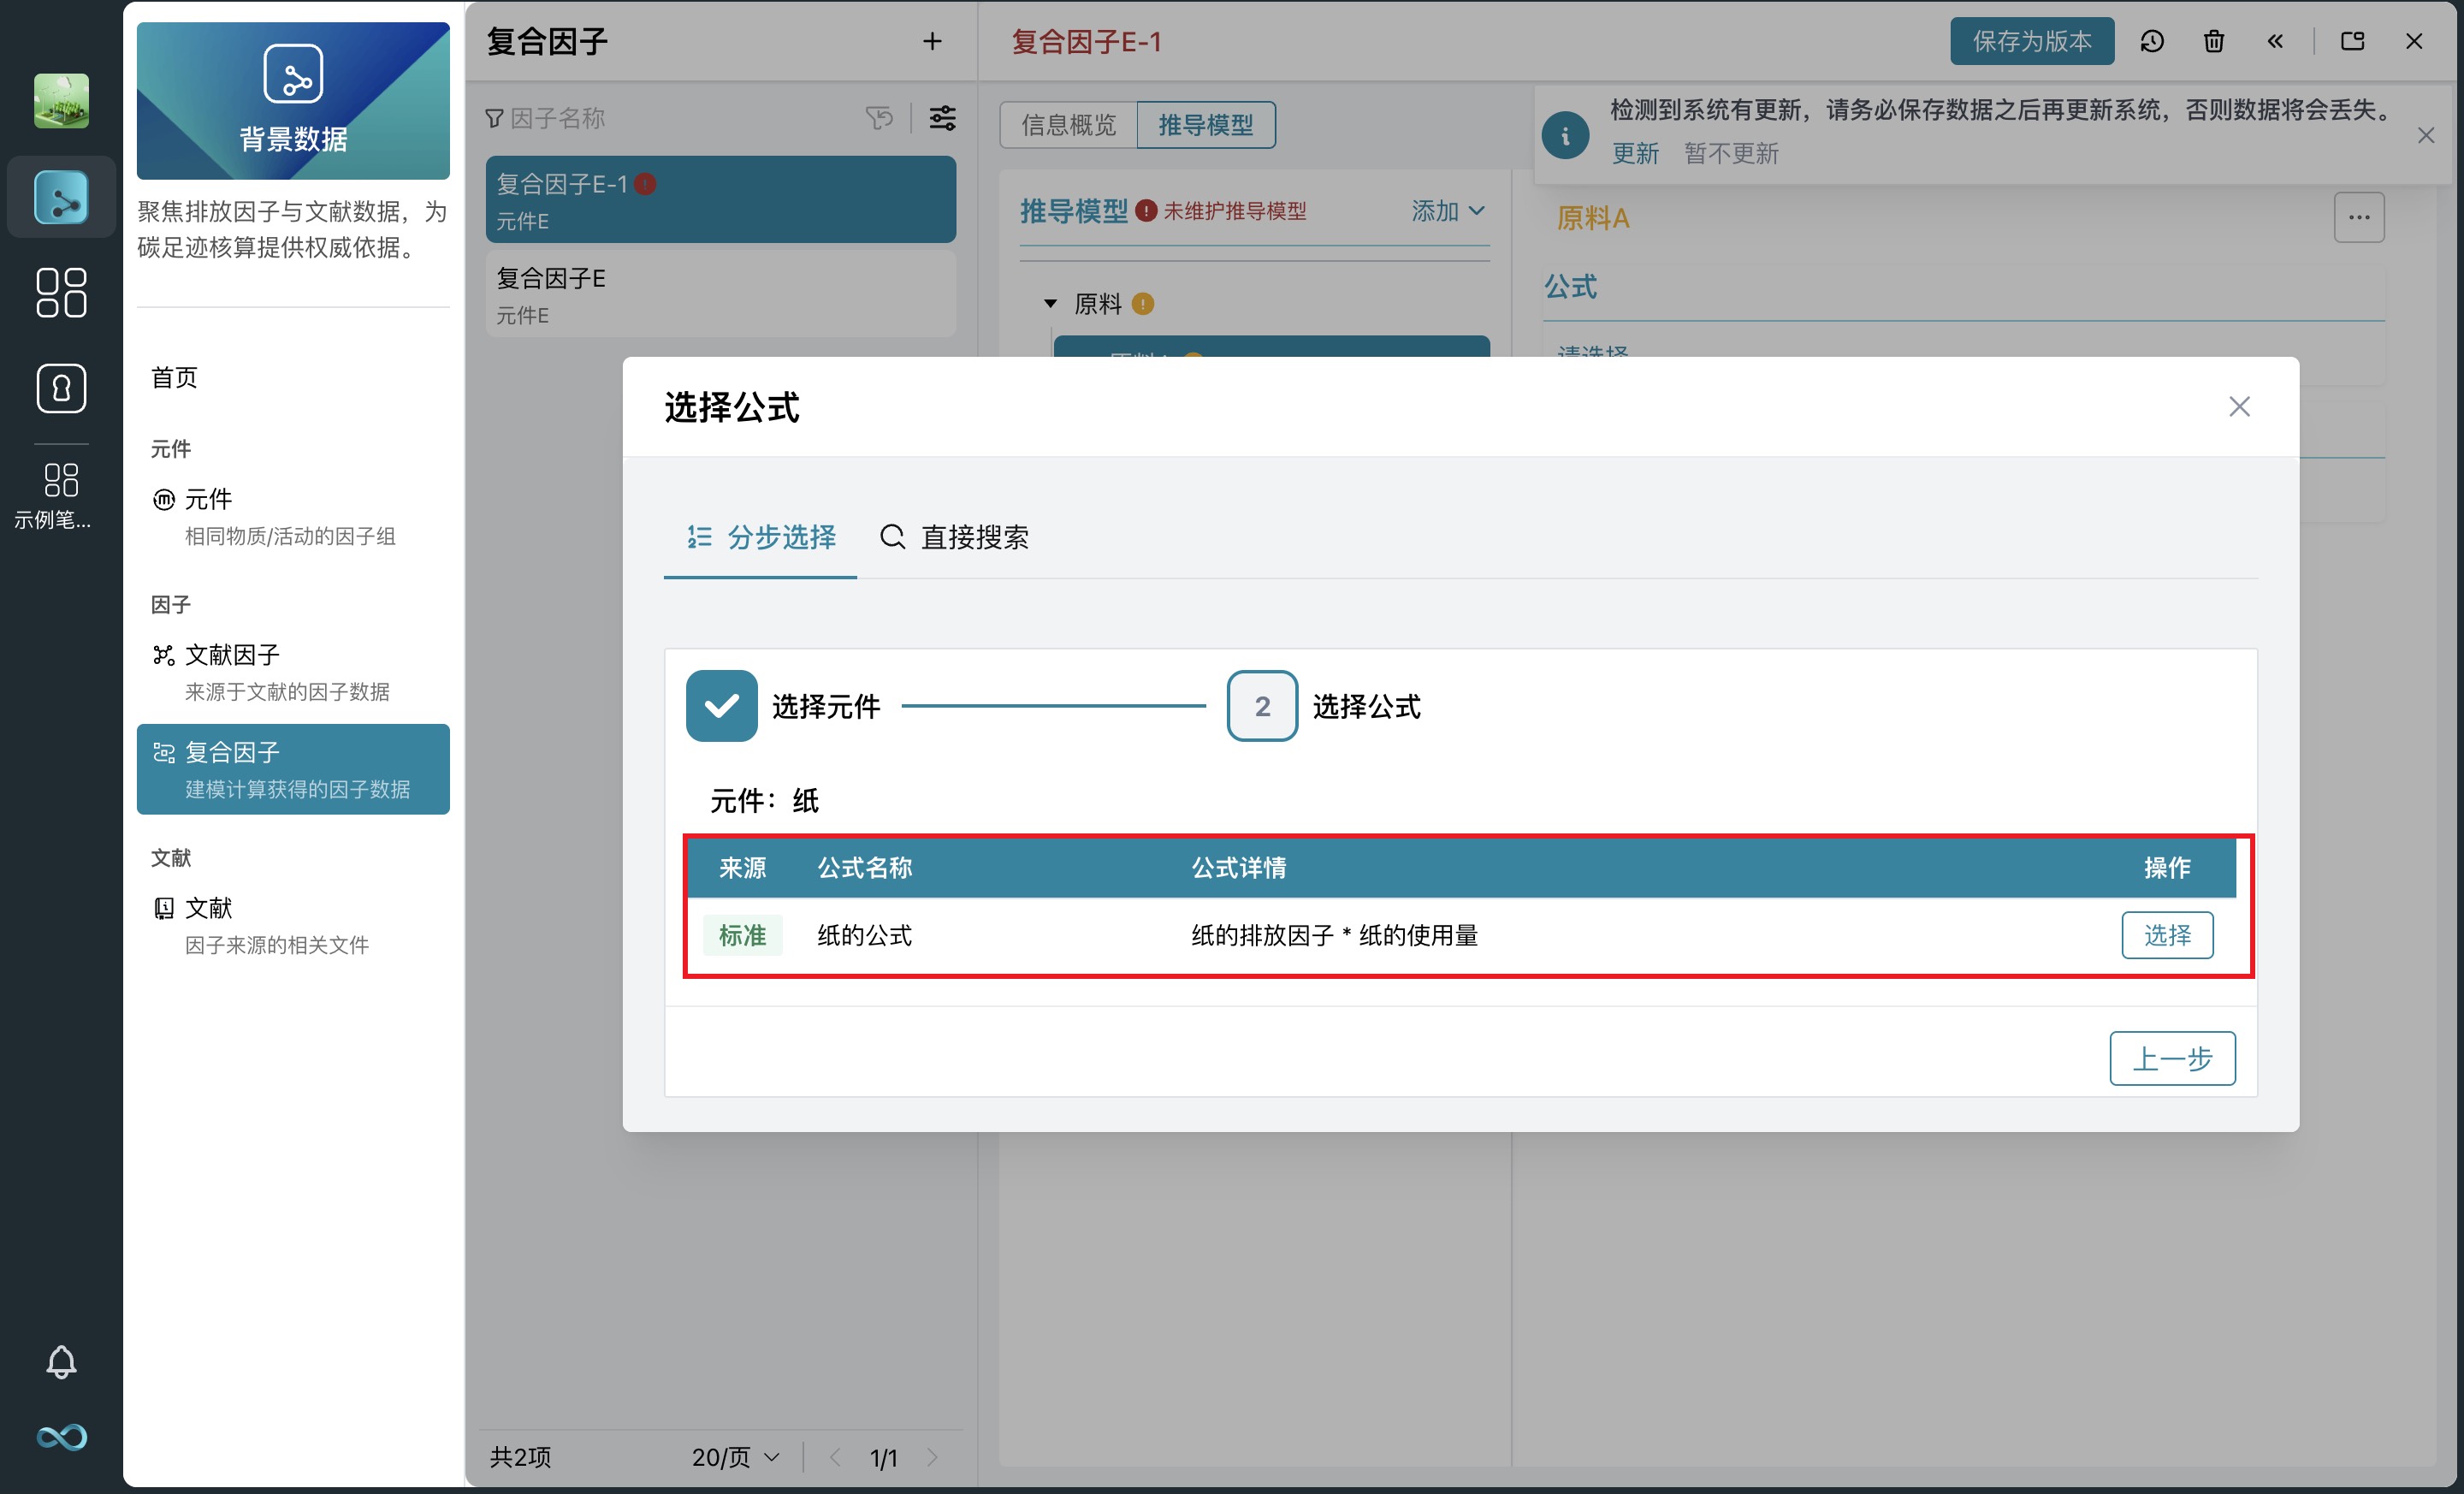
Task: Click the 更新 link in notification
Action: click(1634, 153)
